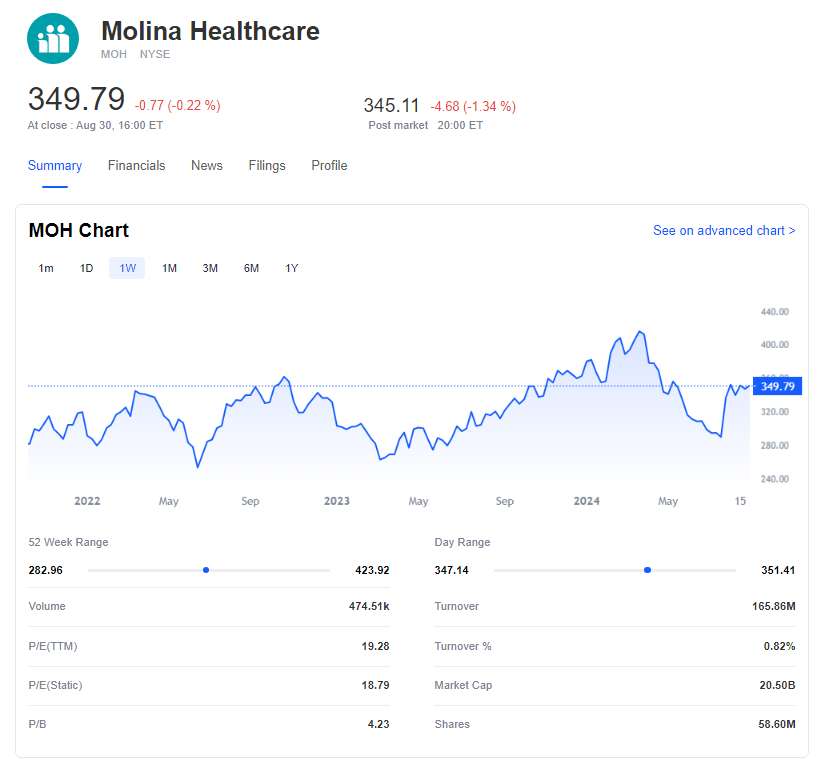The height and width of the screenshot is (766, 823).
Task: Go to the Filings tab
Action: click(267, 166)
